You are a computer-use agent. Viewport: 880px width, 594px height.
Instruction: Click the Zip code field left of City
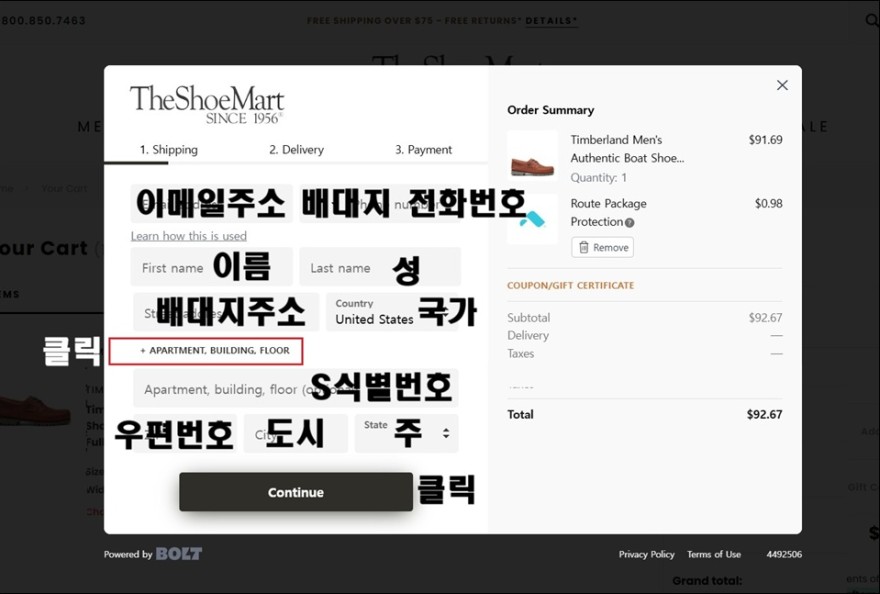185,434
